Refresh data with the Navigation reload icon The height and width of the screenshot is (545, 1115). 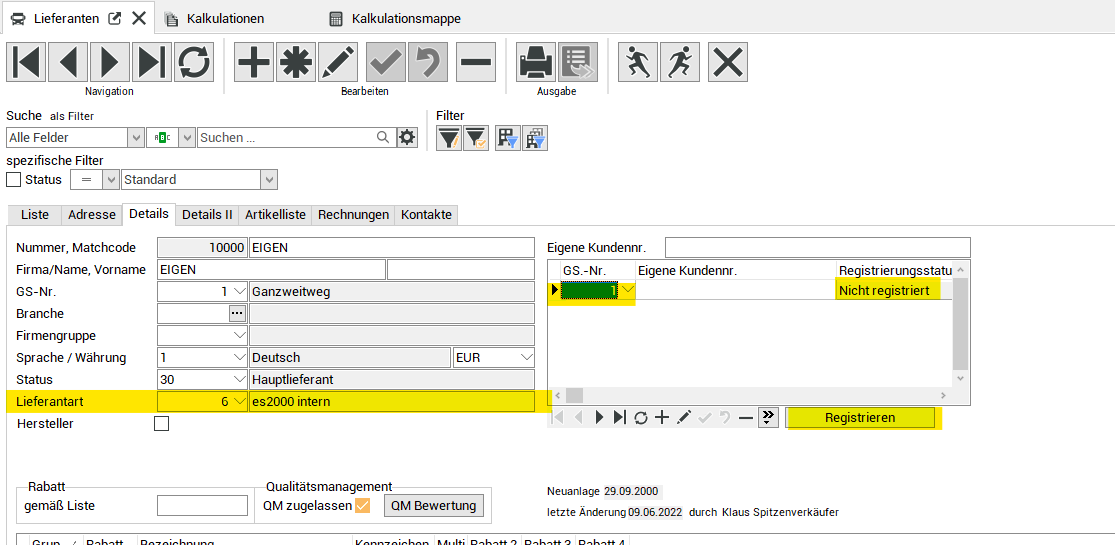click(194, 62)
